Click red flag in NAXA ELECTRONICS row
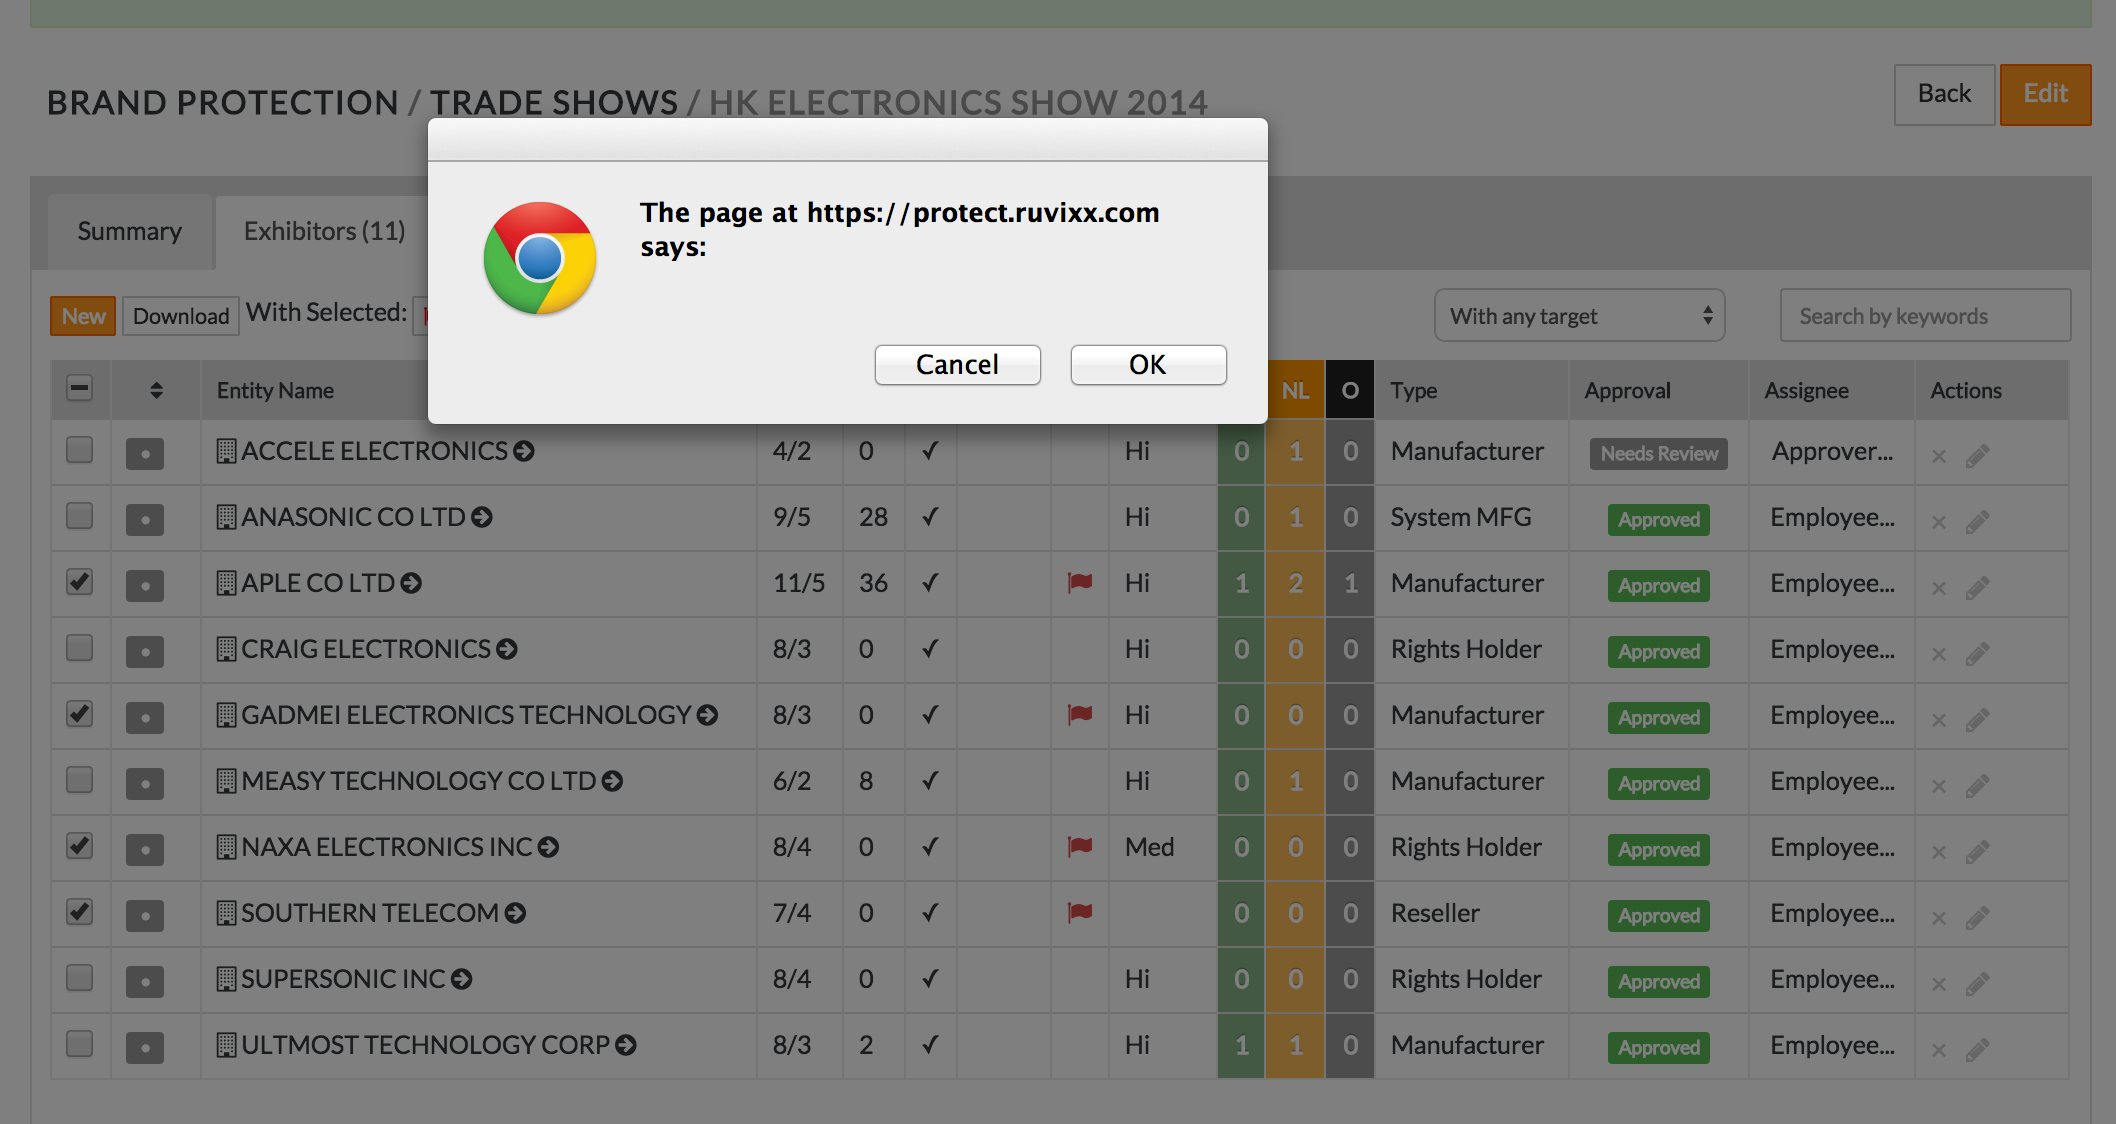Viewport: 2116px width, 1124px height. [x=1079, y=846]
